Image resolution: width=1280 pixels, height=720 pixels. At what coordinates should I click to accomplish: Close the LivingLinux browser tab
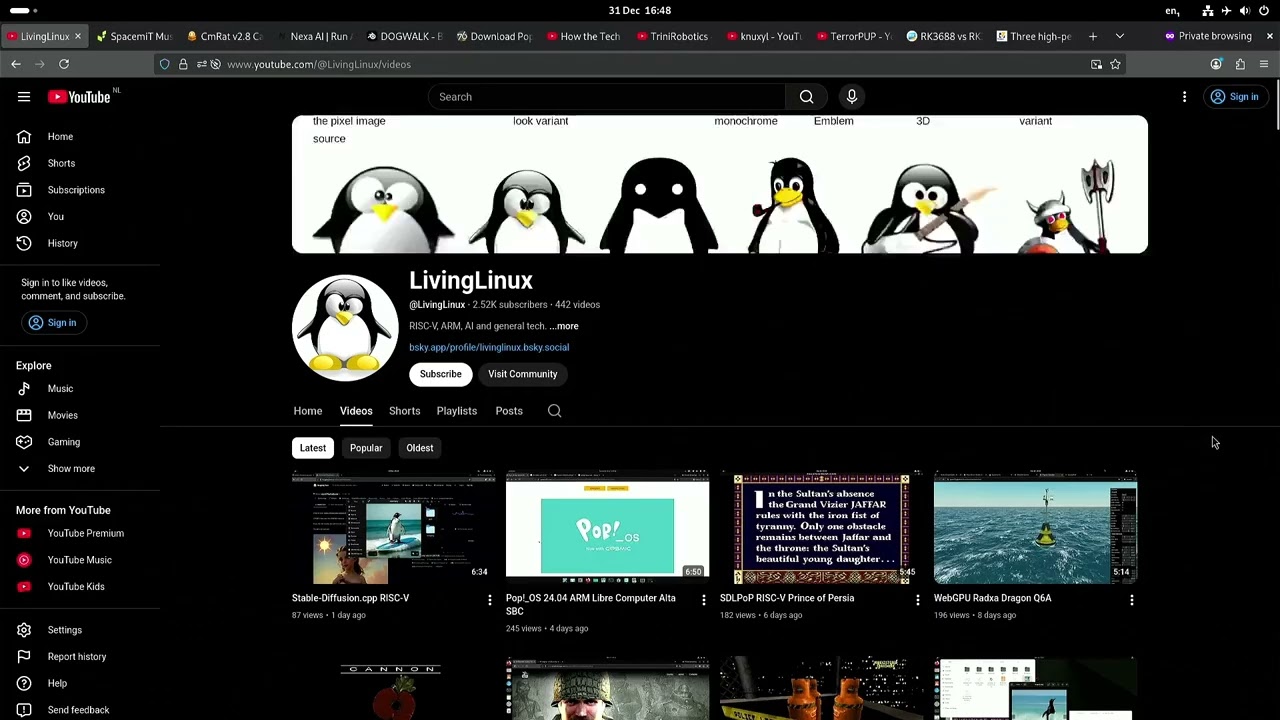78,36
